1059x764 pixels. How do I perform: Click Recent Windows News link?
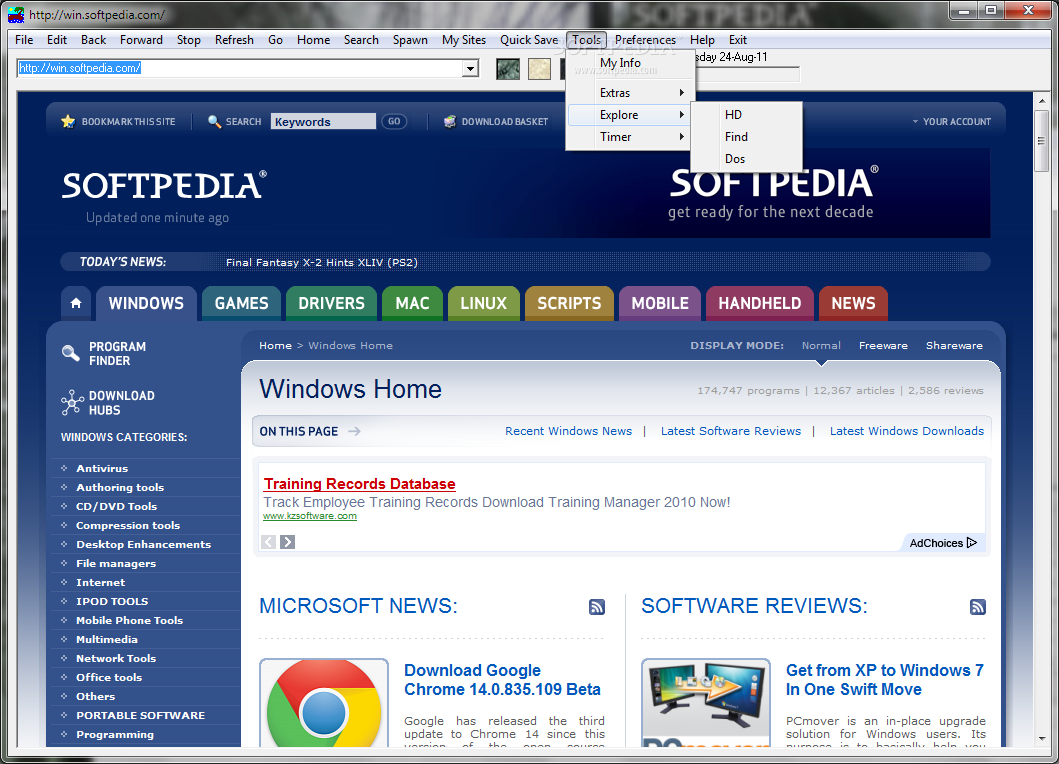568,431
